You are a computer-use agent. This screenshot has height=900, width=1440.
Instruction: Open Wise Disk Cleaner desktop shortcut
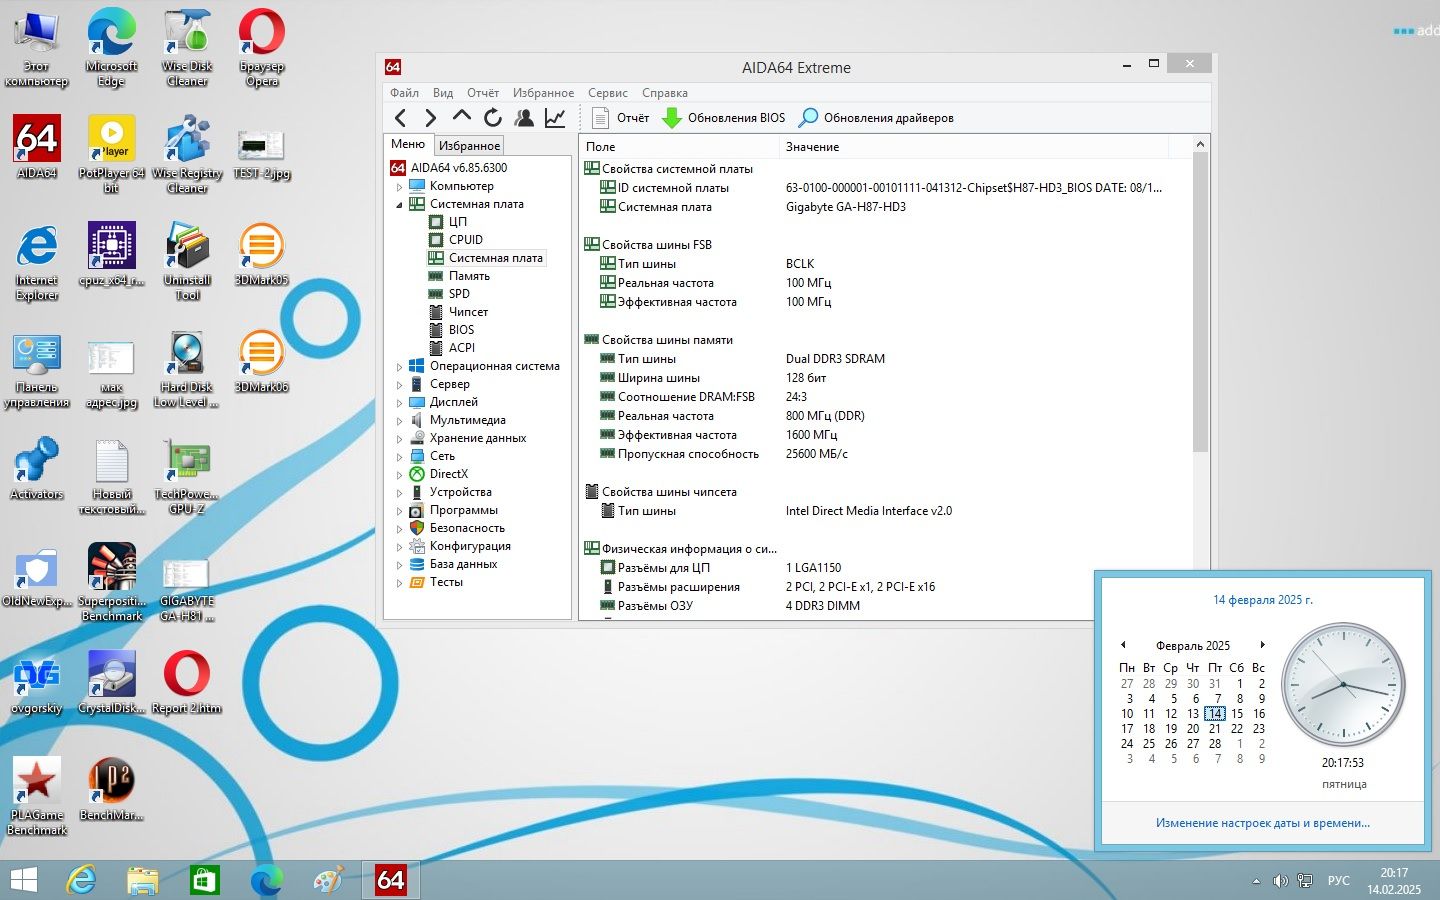pyautogui.click(x=187, y=48)
